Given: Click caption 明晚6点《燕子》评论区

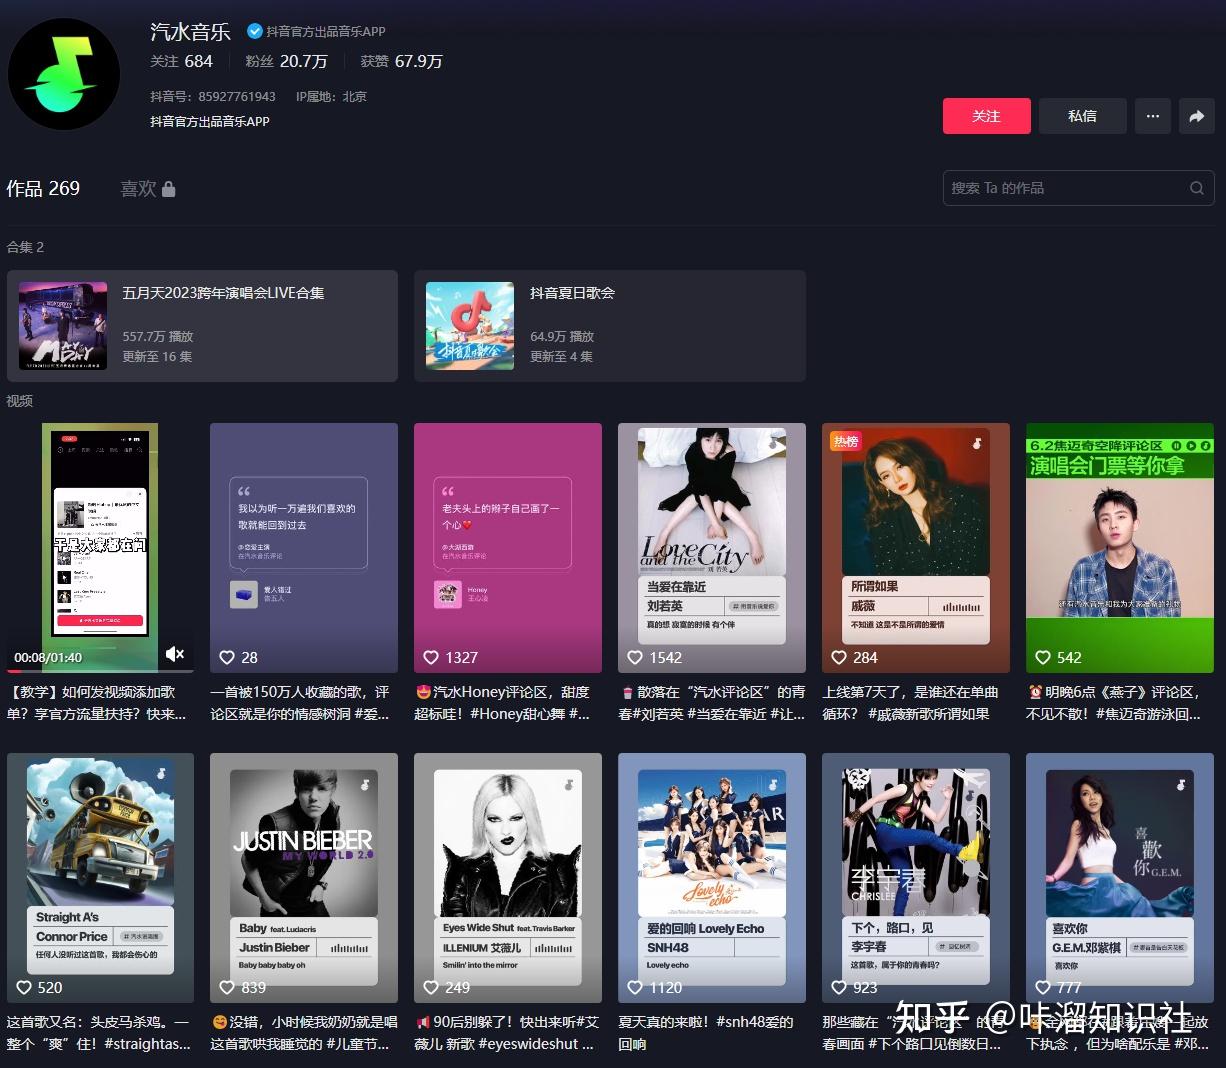Looking at the screenshot, I should click(x=1114, y=703).
